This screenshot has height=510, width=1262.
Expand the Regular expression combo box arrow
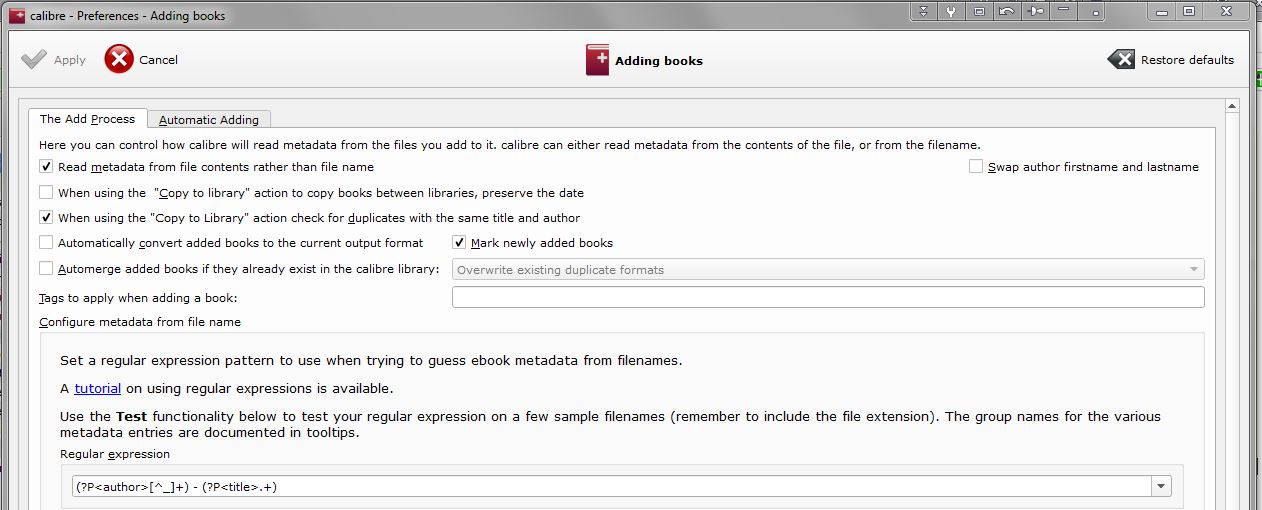pyautogui.click(x=1161, y=487)
